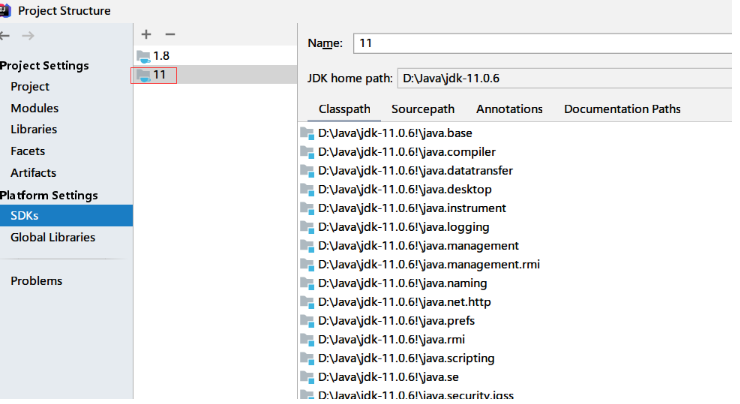Click folder icon of java.management.rmi entry
This screenshot has width=740, height=404.
point(307,265)
